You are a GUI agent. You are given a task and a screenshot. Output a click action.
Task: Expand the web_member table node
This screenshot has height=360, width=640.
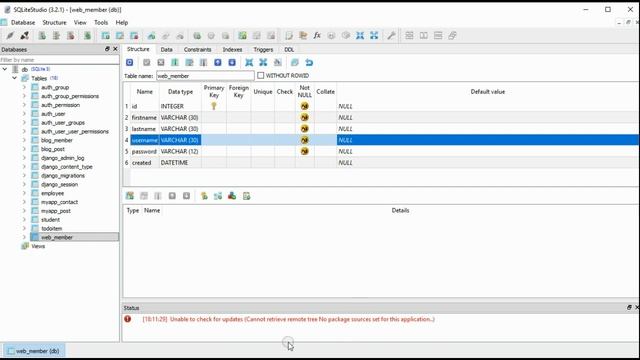point(24,237)
